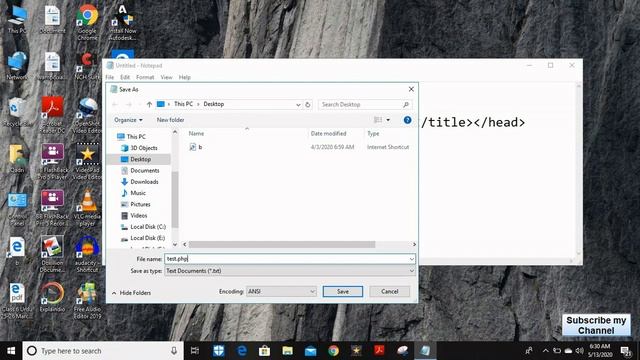Screen dimensions: 640x360
Task: Open Notepad Help menu
Action: pos(184,77)
